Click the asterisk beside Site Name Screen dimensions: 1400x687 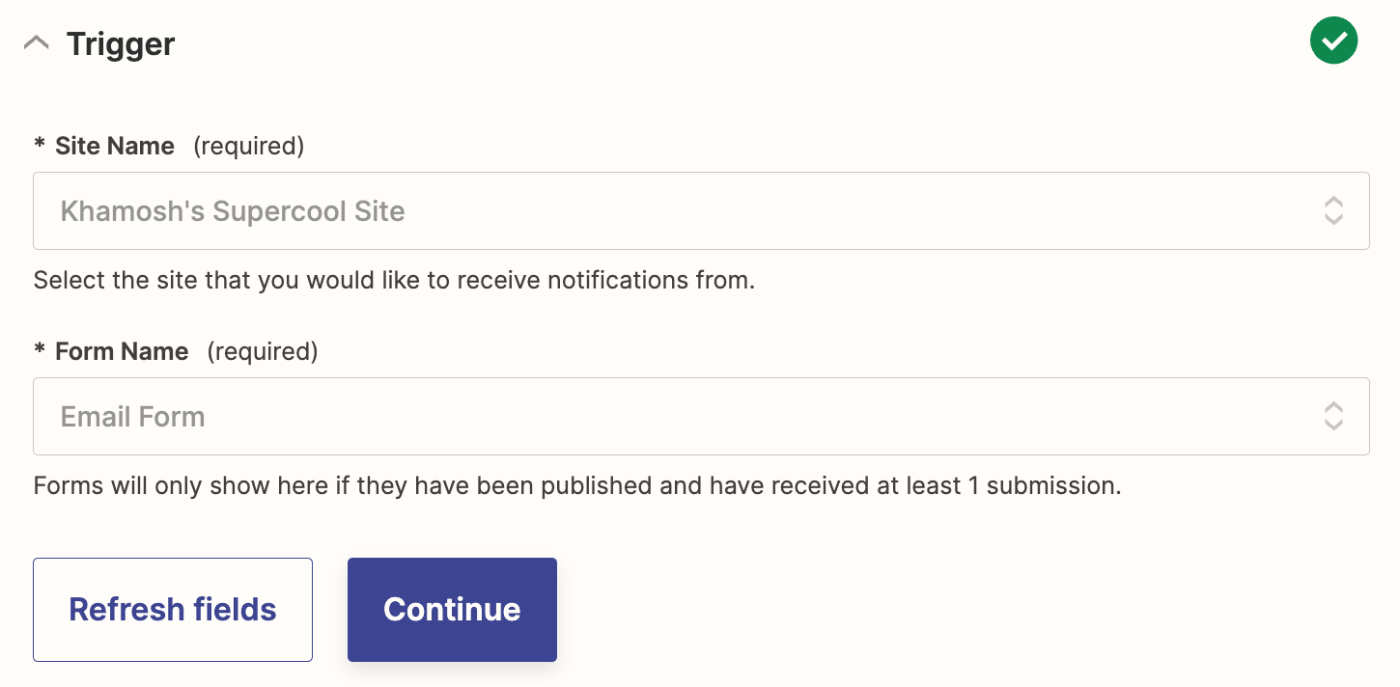coord(40,146)
